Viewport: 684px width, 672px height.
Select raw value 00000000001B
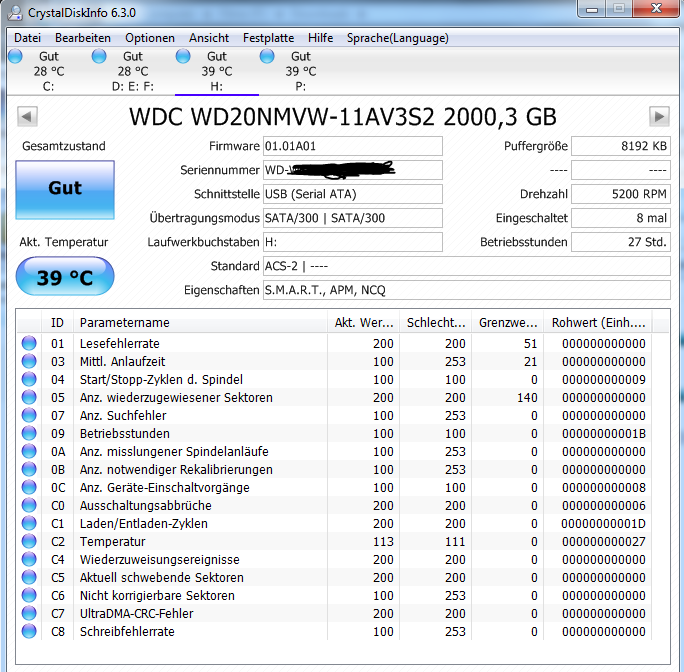tap(604, 434)
